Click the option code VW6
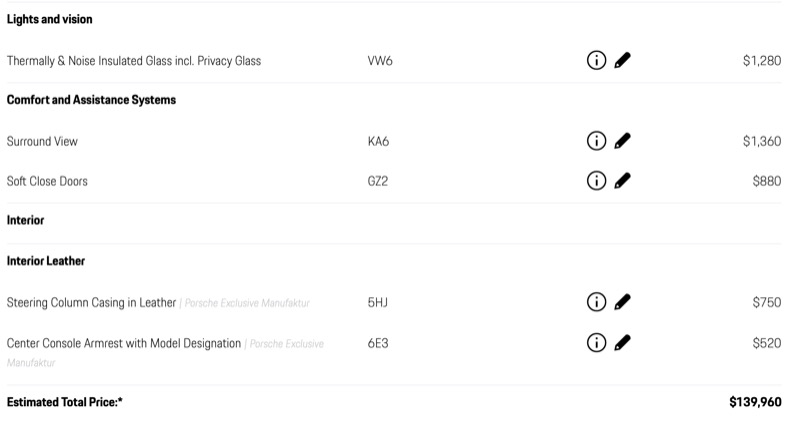This screenshot has width=800, height=427. [x=380, y=61]
